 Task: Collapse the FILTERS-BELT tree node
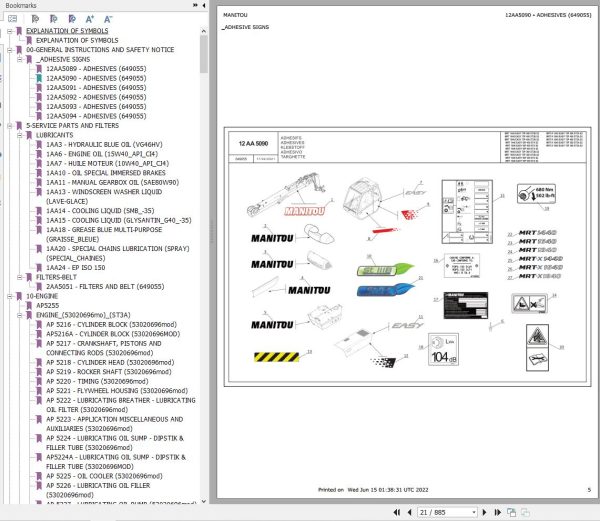point(20,277)
